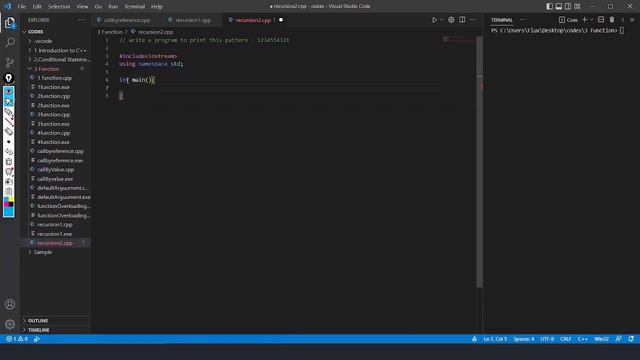Run the C++ file with play button
The image size is (640, 360).
[x=434, y=20]
